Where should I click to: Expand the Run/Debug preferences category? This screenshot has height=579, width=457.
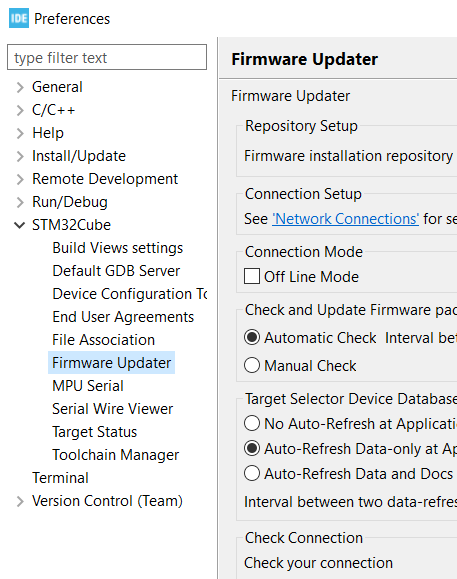click(20, 202)
